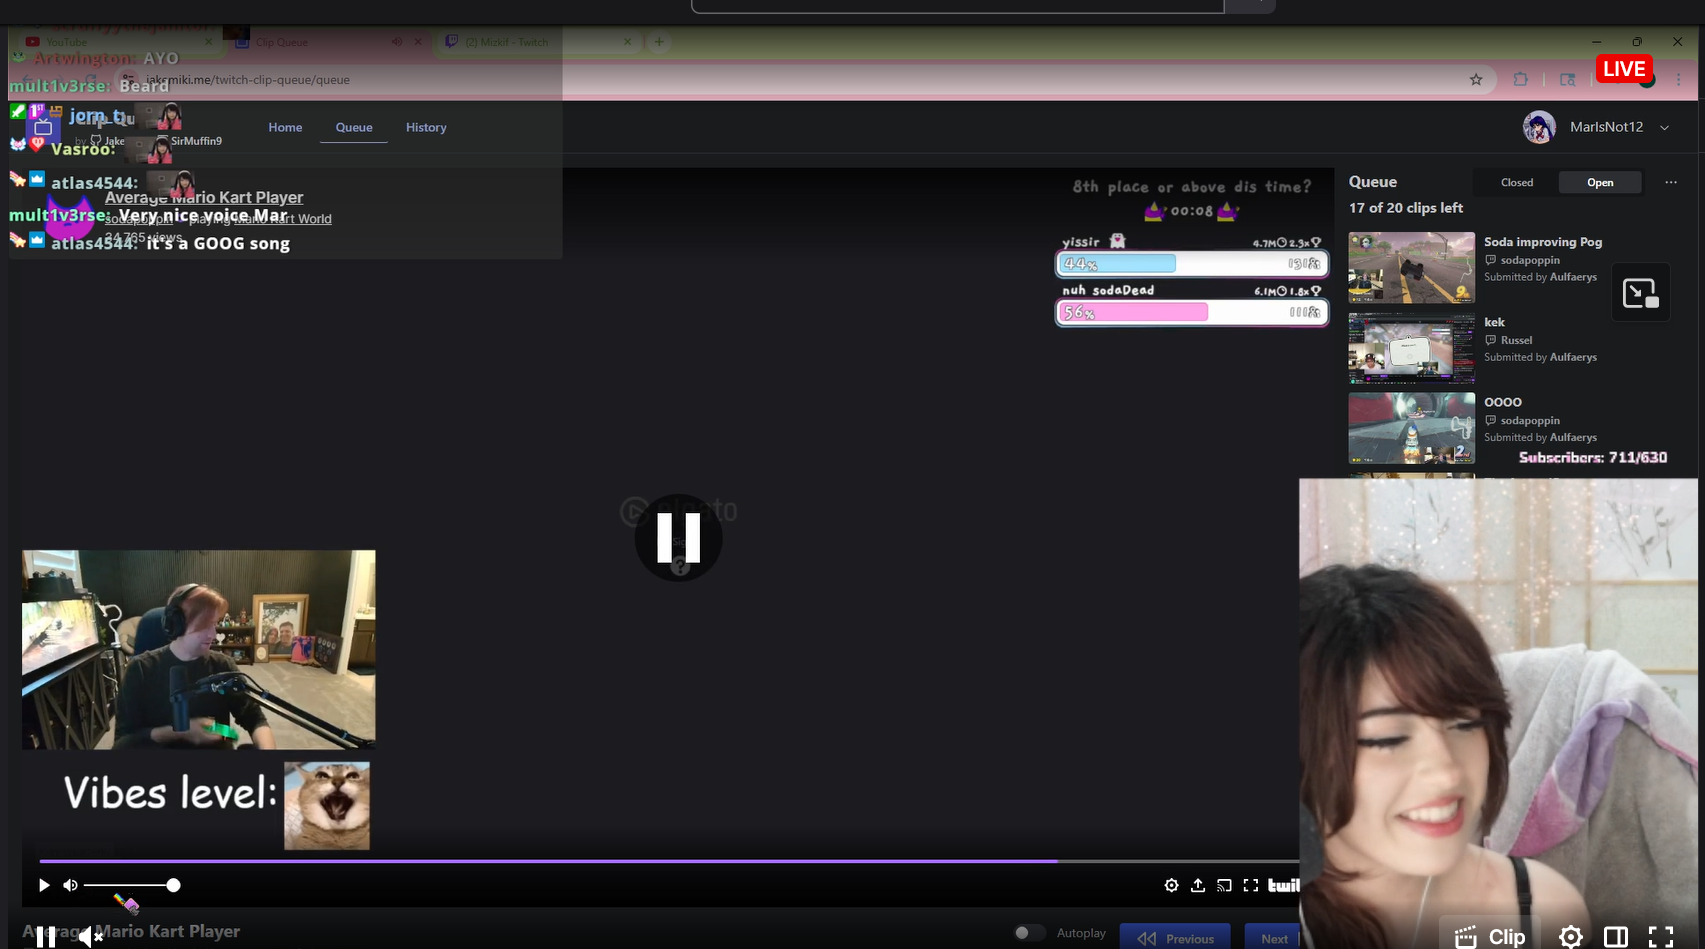Skip to the Next clip

pyautogui.click(x=1272, y=937)
